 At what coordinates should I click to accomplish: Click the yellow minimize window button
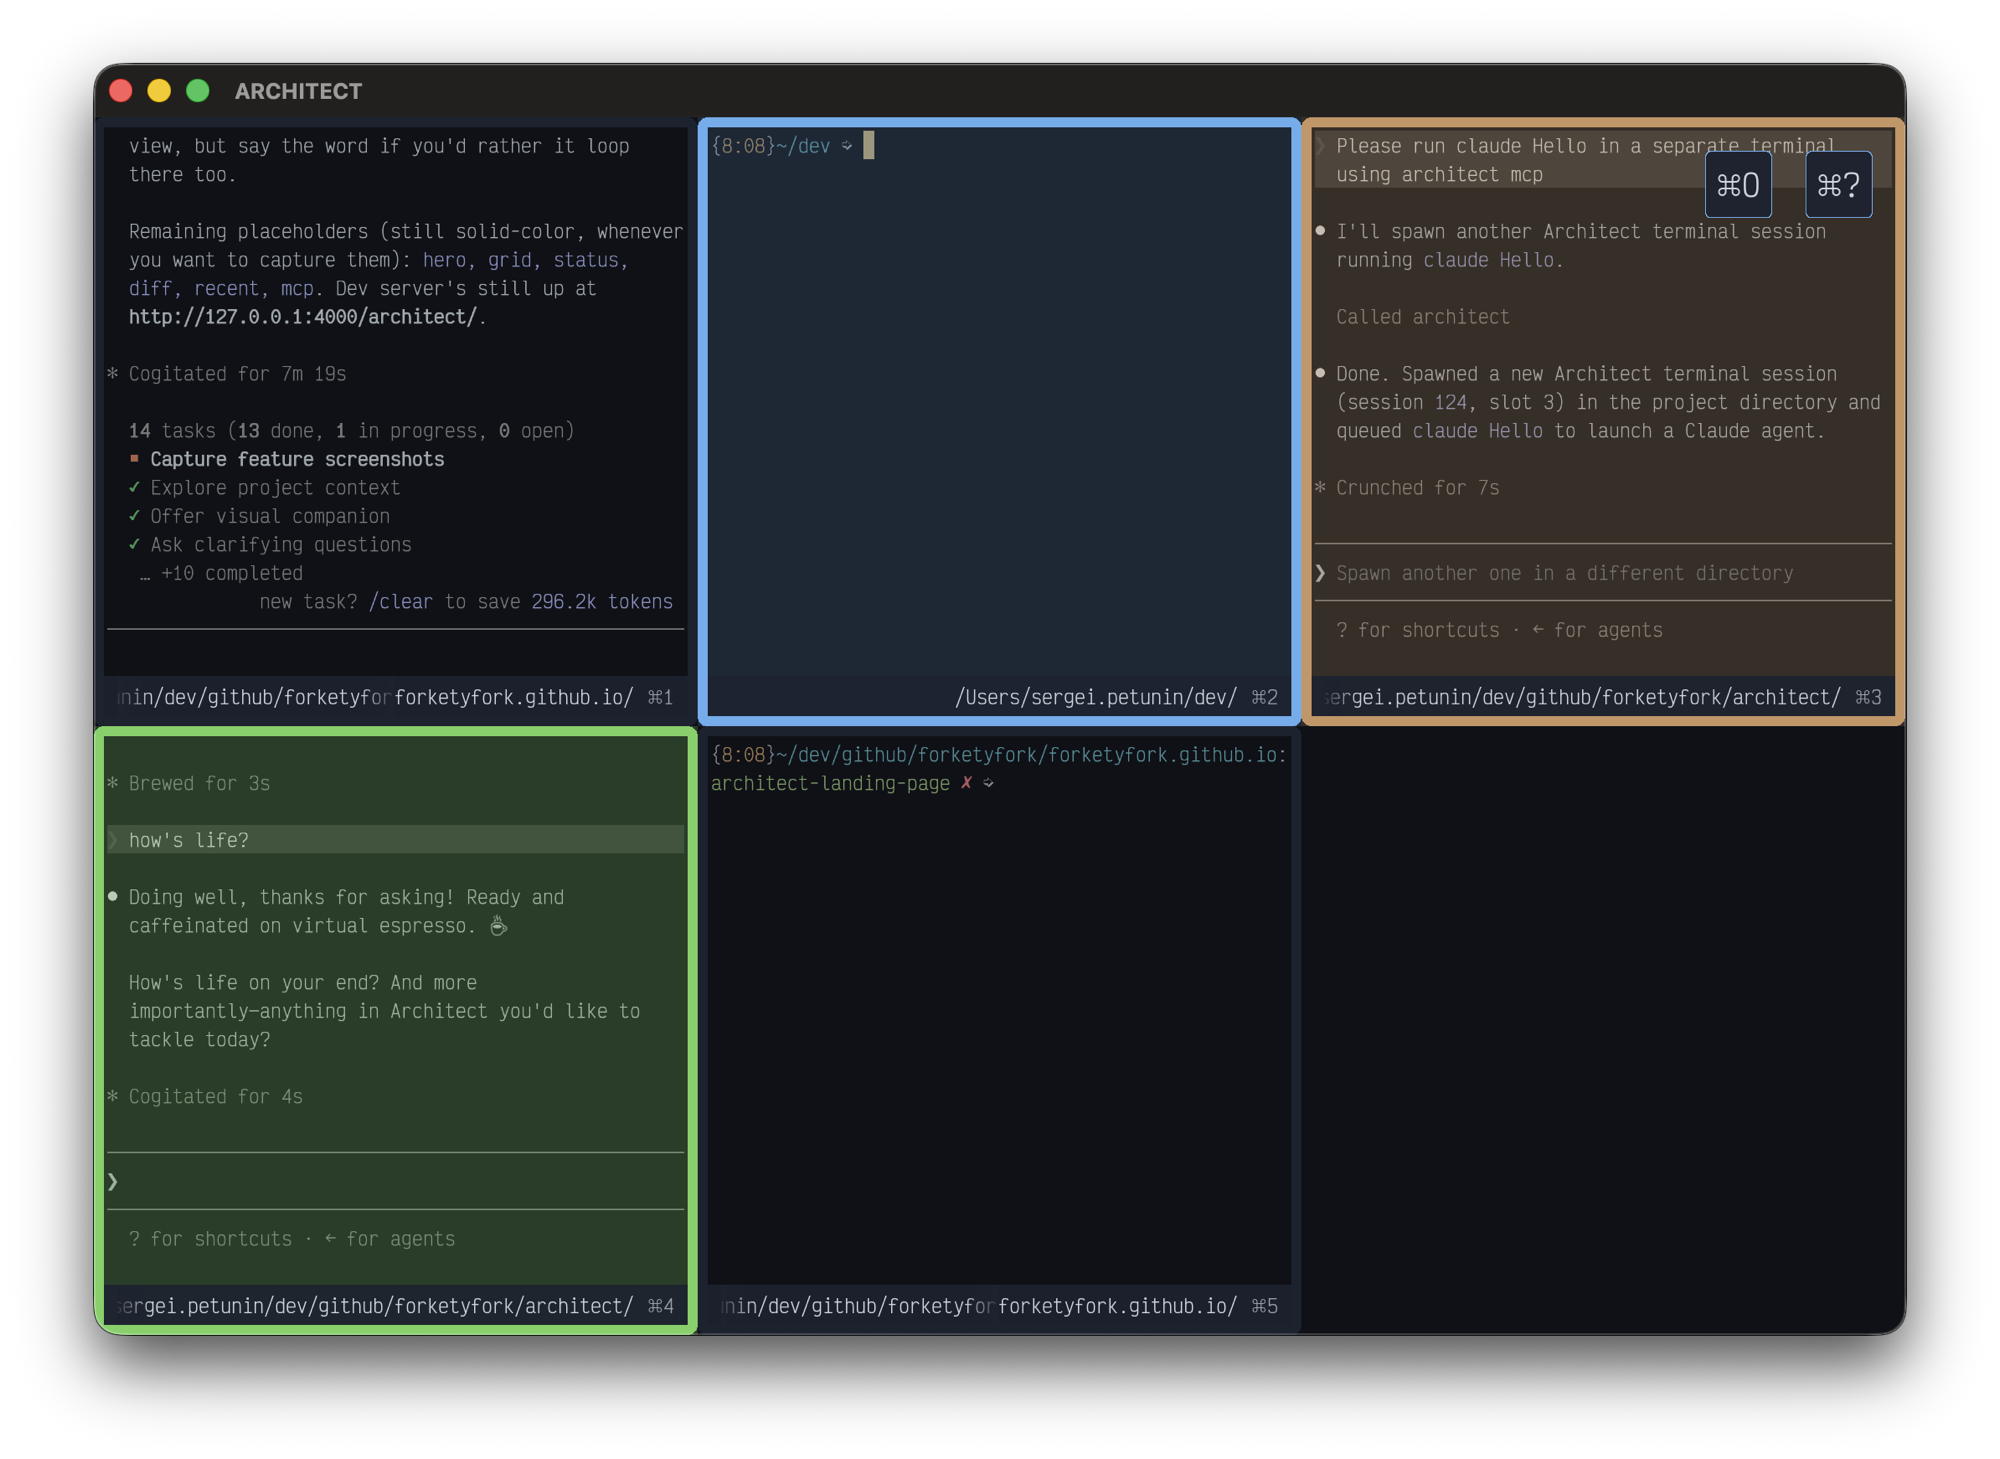coord(159,91)
